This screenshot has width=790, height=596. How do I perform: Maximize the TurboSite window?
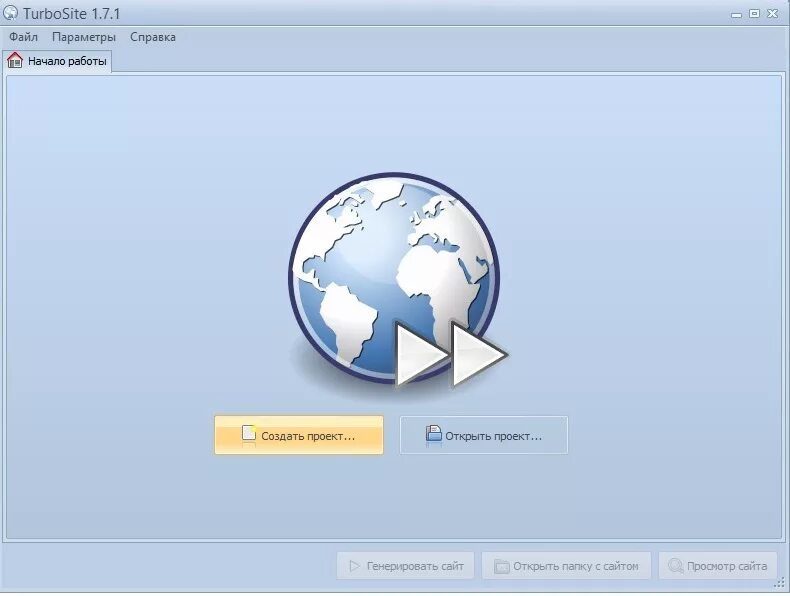pyautogui.click(x=754, y=14)
